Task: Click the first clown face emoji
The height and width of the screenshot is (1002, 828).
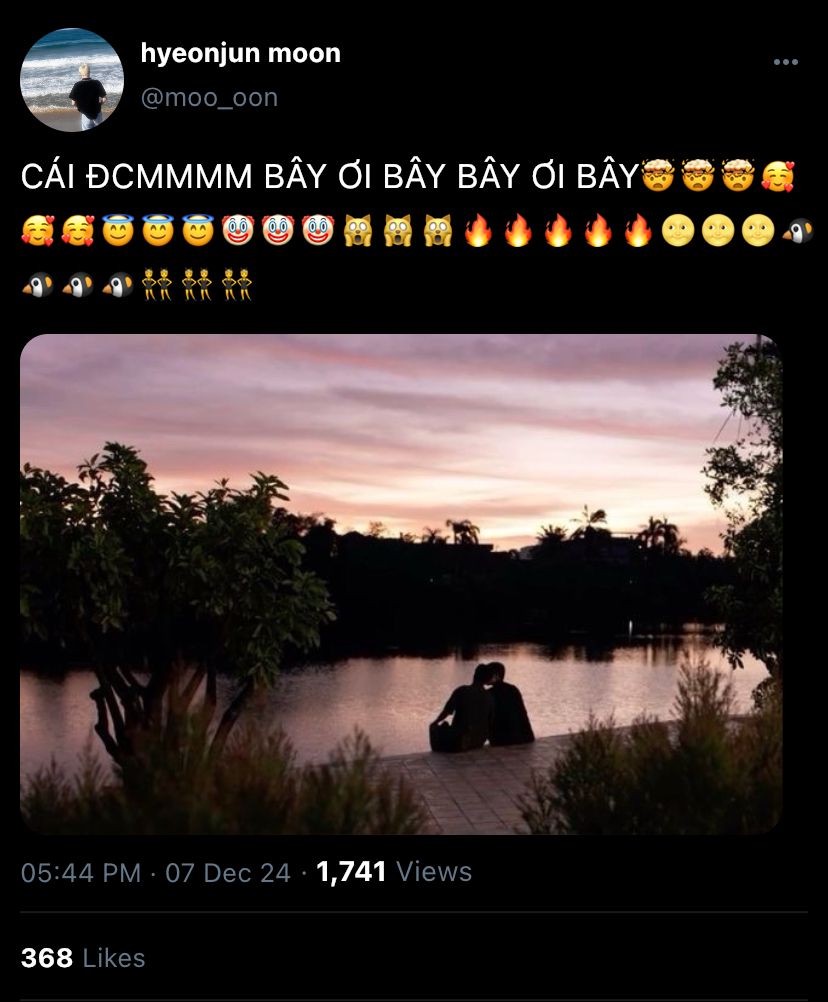Action: [238, 231]
